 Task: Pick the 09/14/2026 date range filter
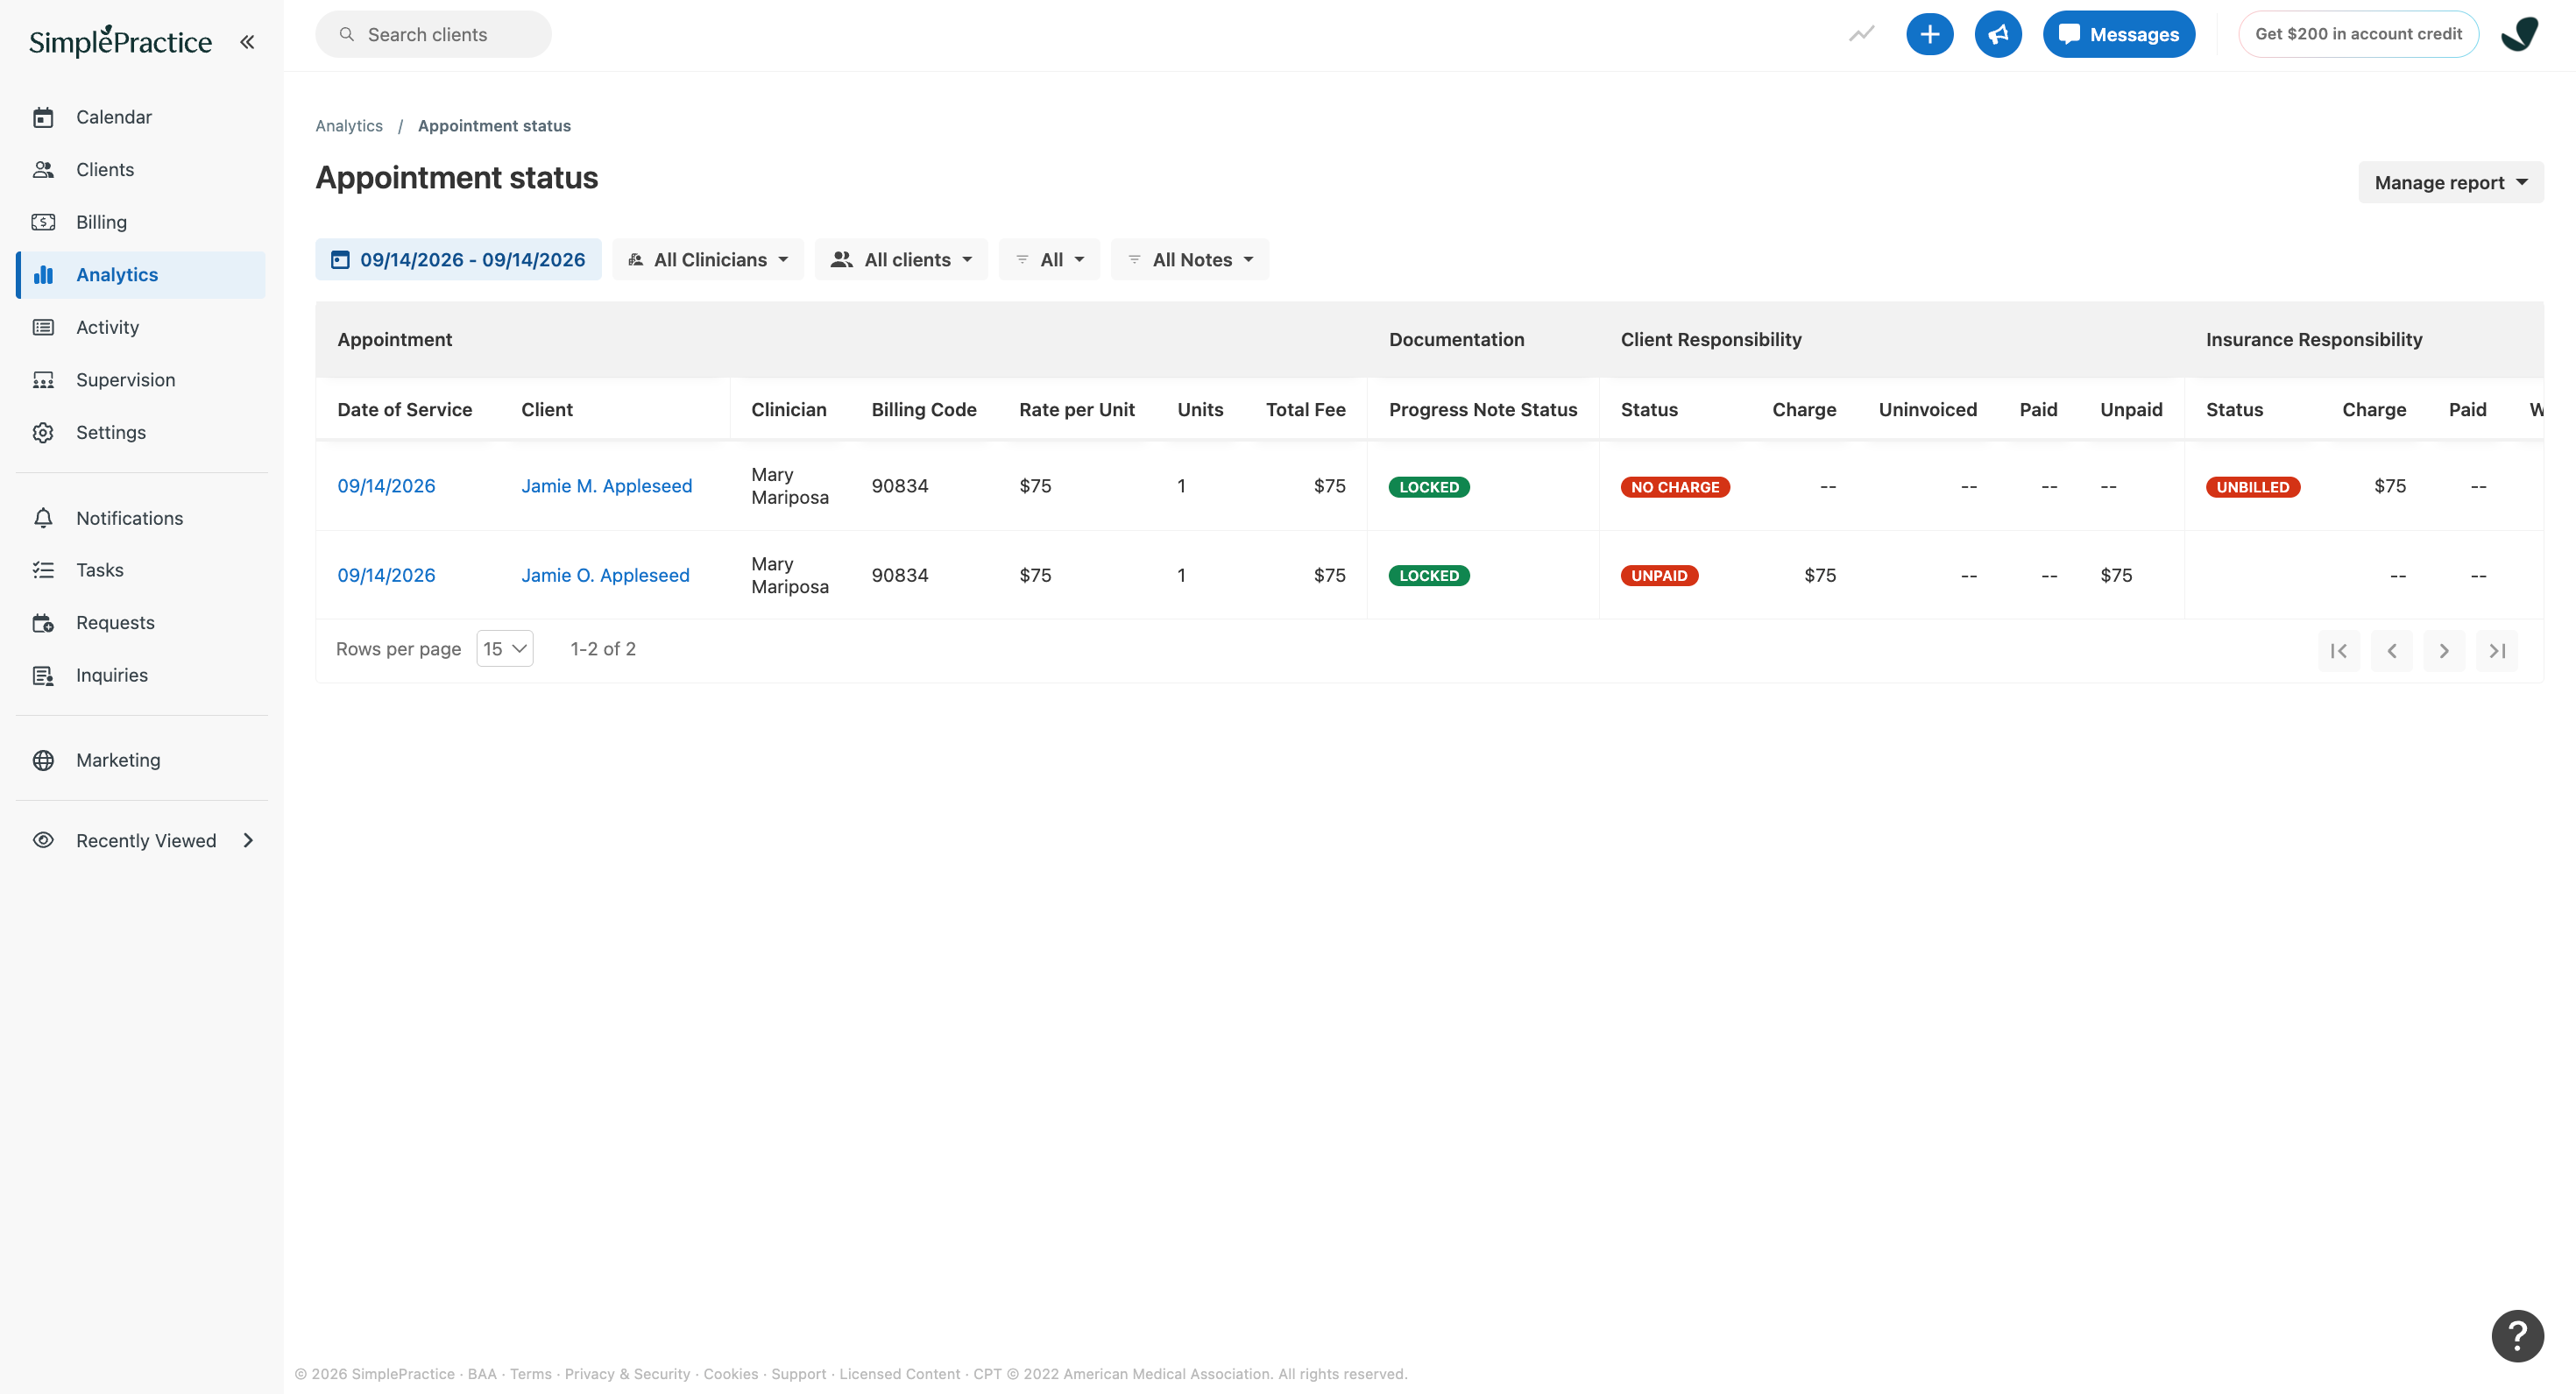[x=458, y=260]
